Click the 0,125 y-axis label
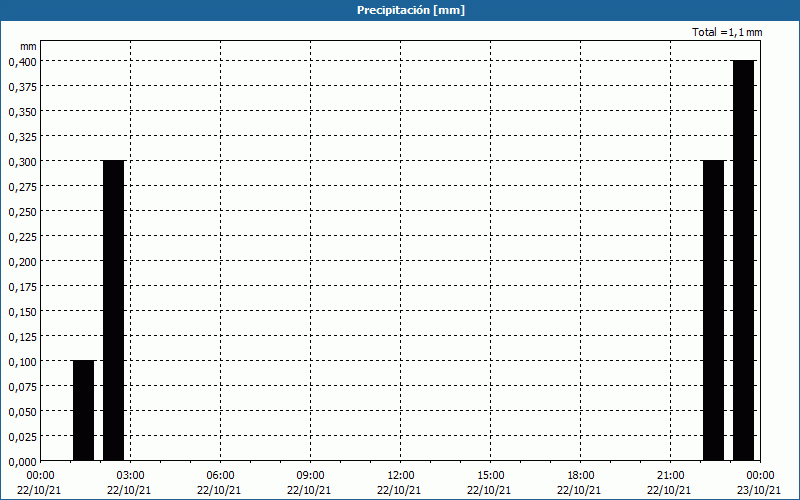This screenshot has height=500, width=800. coord(22,337)
